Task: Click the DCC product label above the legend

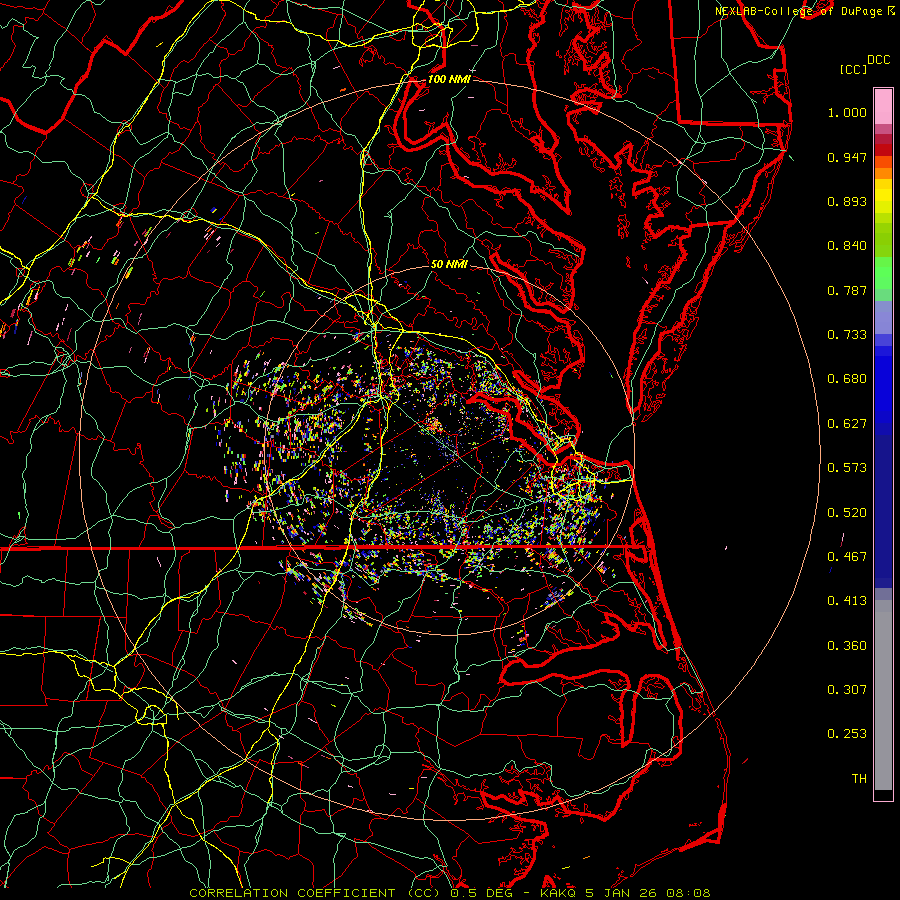Action: [879, 60]
